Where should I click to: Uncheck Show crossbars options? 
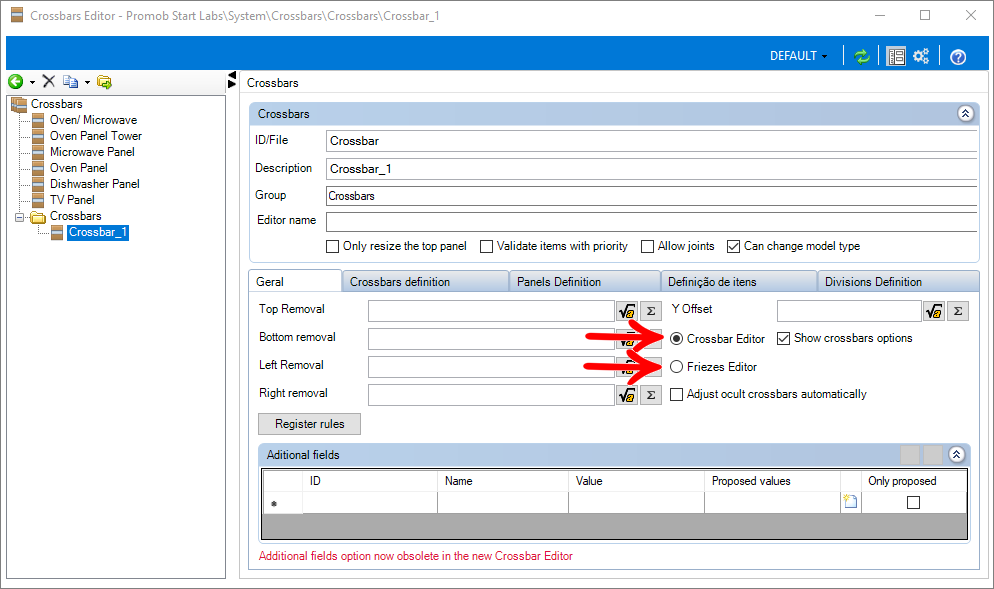tap(784, 339)
